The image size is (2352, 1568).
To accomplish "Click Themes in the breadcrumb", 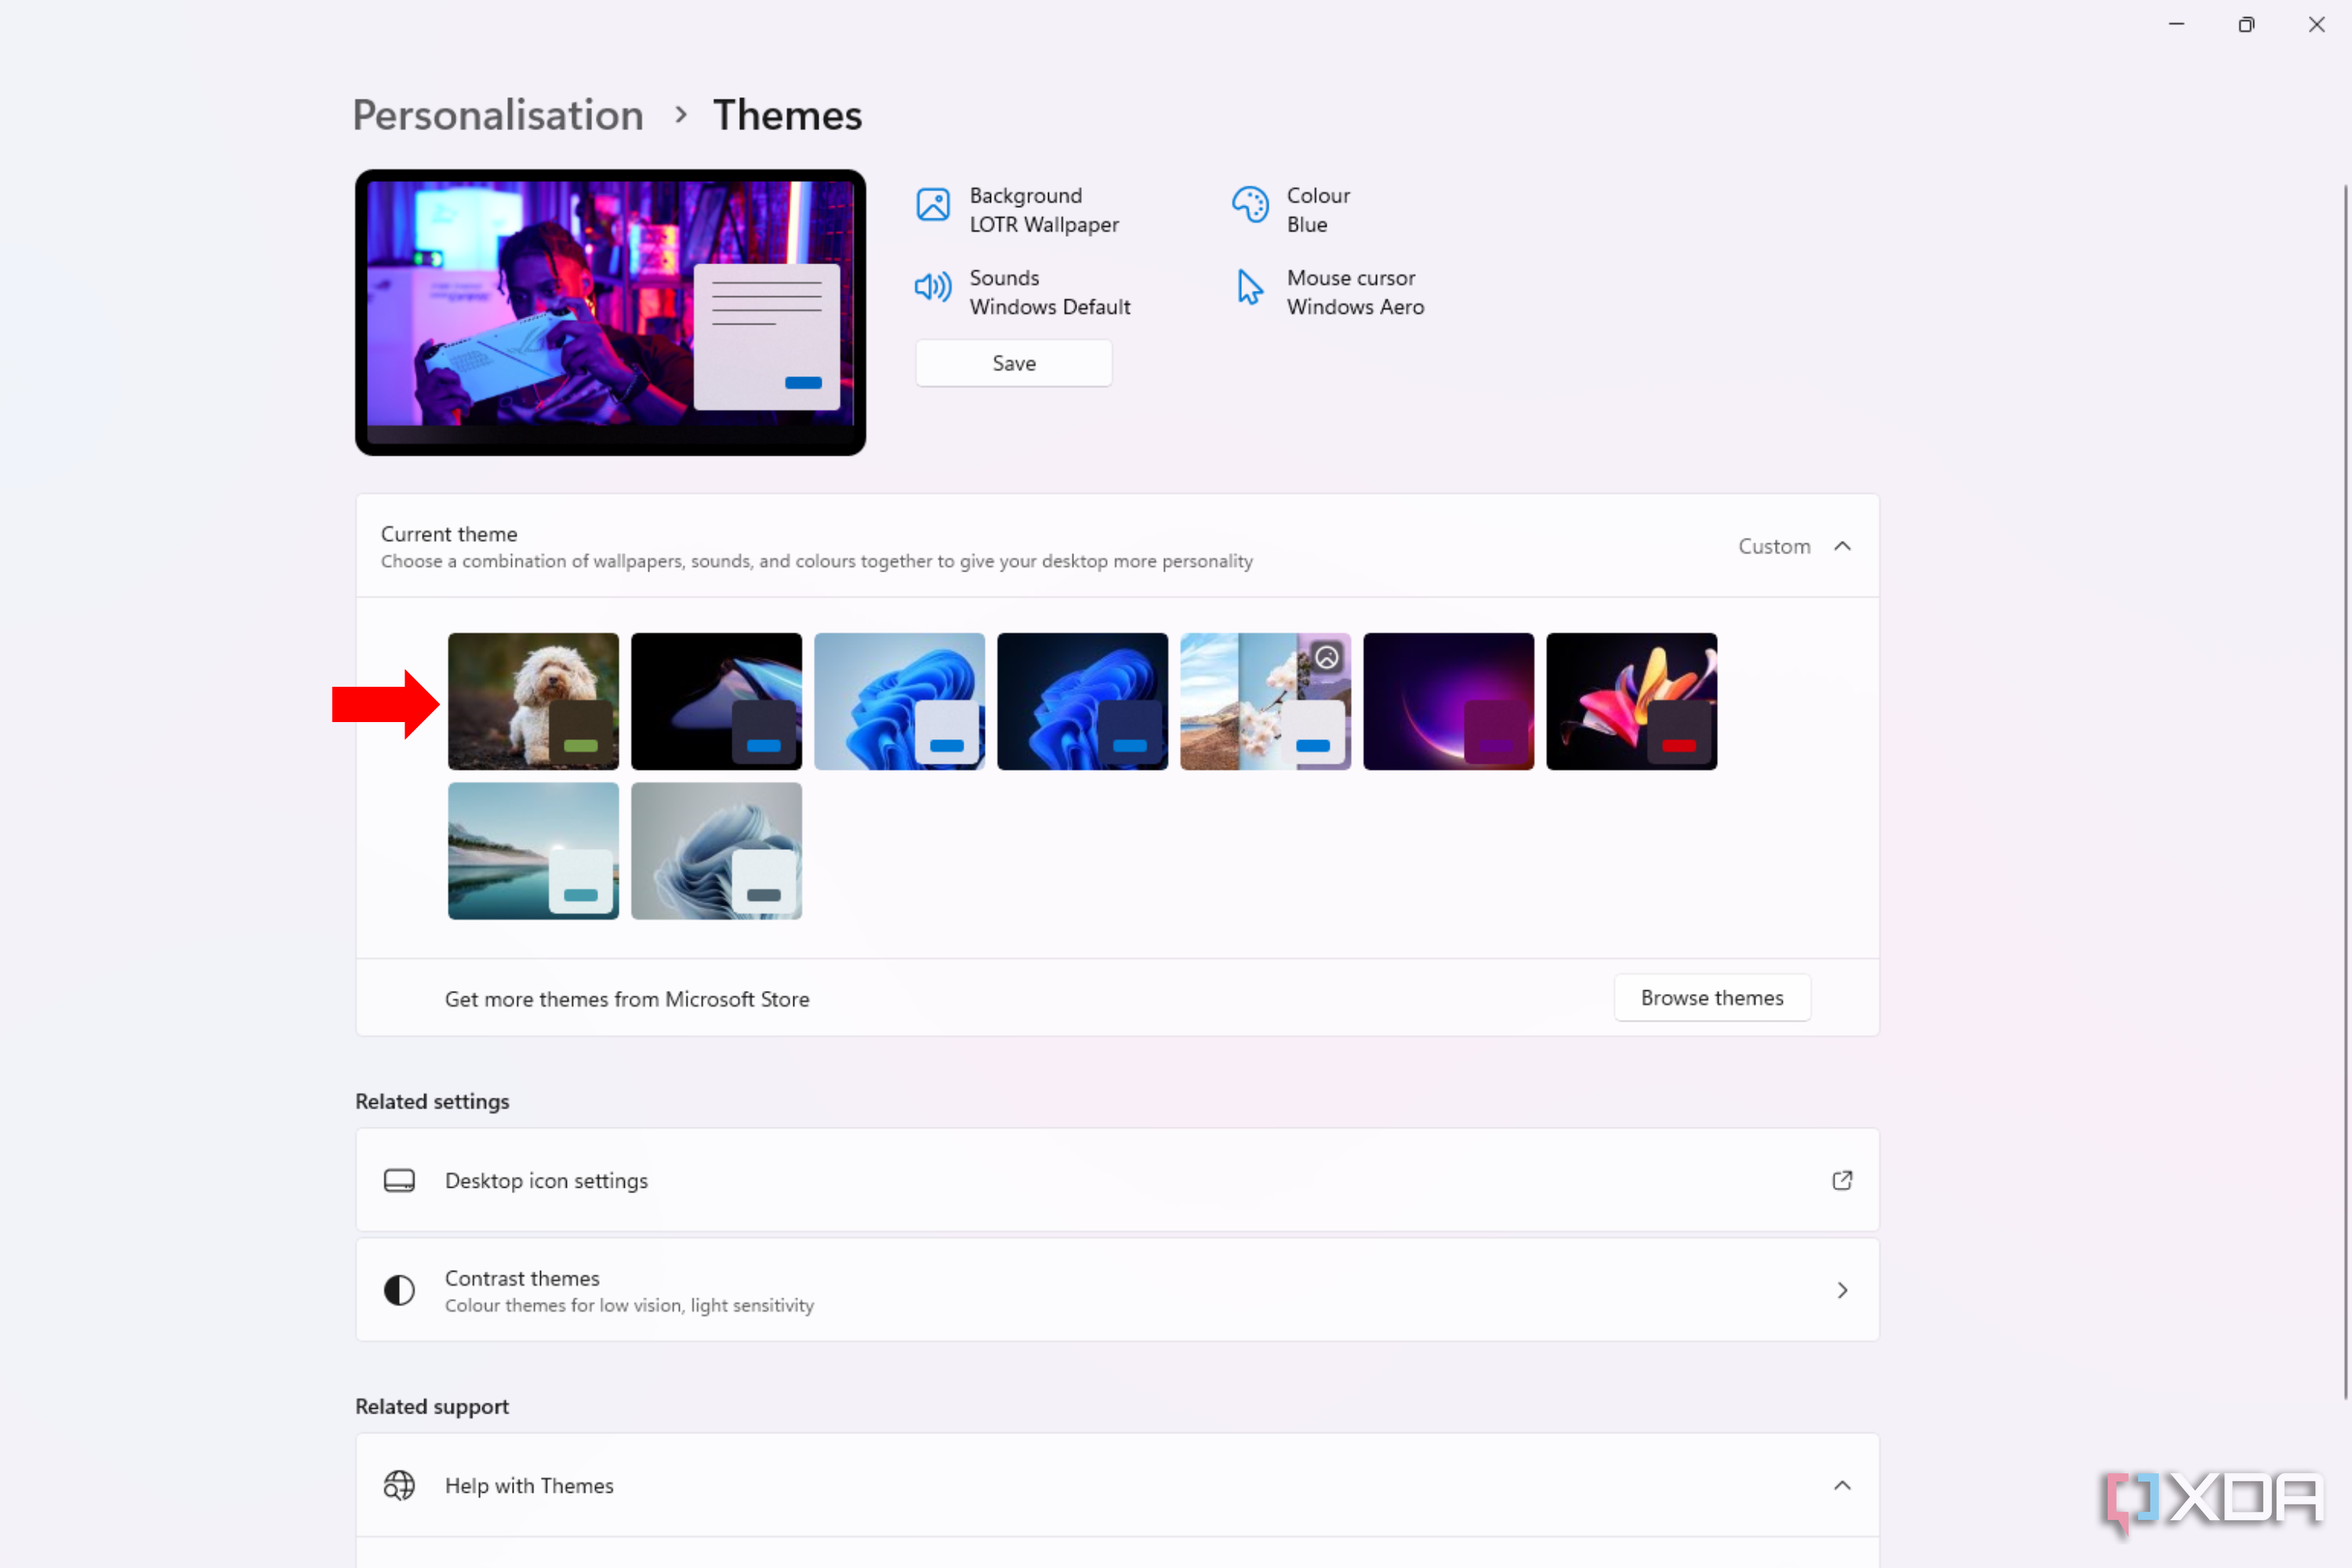I will tap(787, 114).
